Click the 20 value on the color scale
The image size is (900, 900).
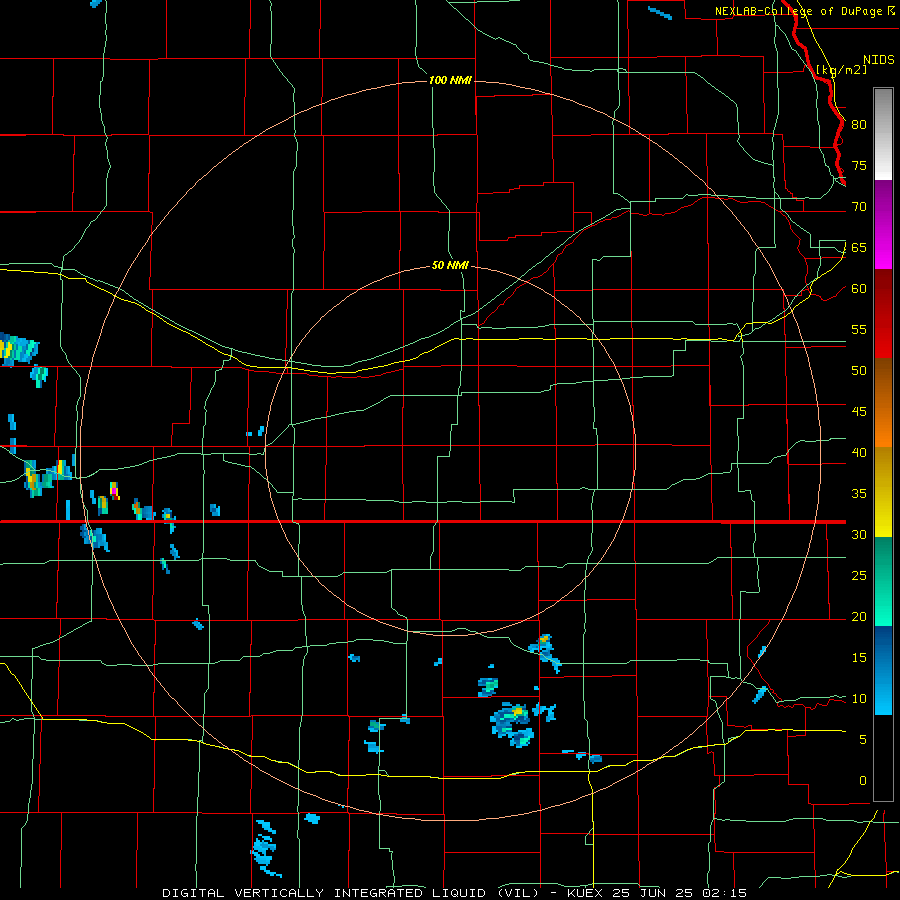coord(859,617)
